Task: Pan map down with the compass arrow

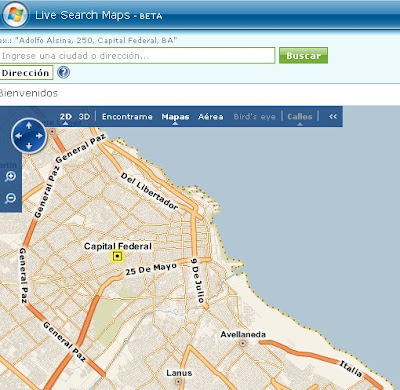Action: (x=29, y=146)
